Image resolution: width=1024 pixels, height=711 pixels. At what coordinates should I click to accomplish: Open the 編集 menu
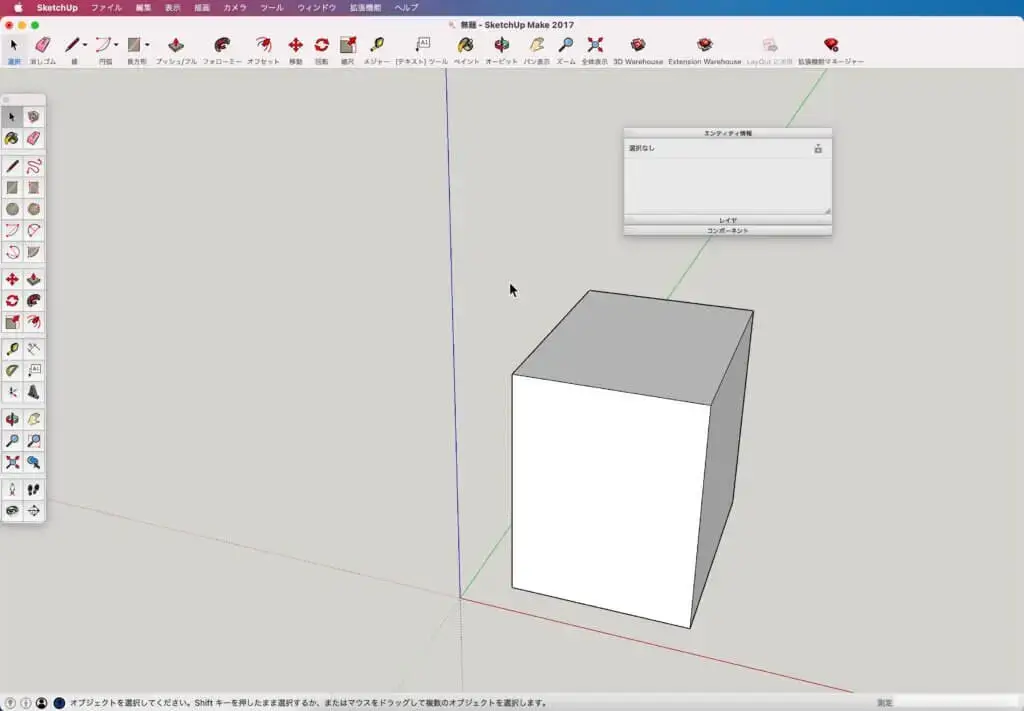tap(143, 8)
